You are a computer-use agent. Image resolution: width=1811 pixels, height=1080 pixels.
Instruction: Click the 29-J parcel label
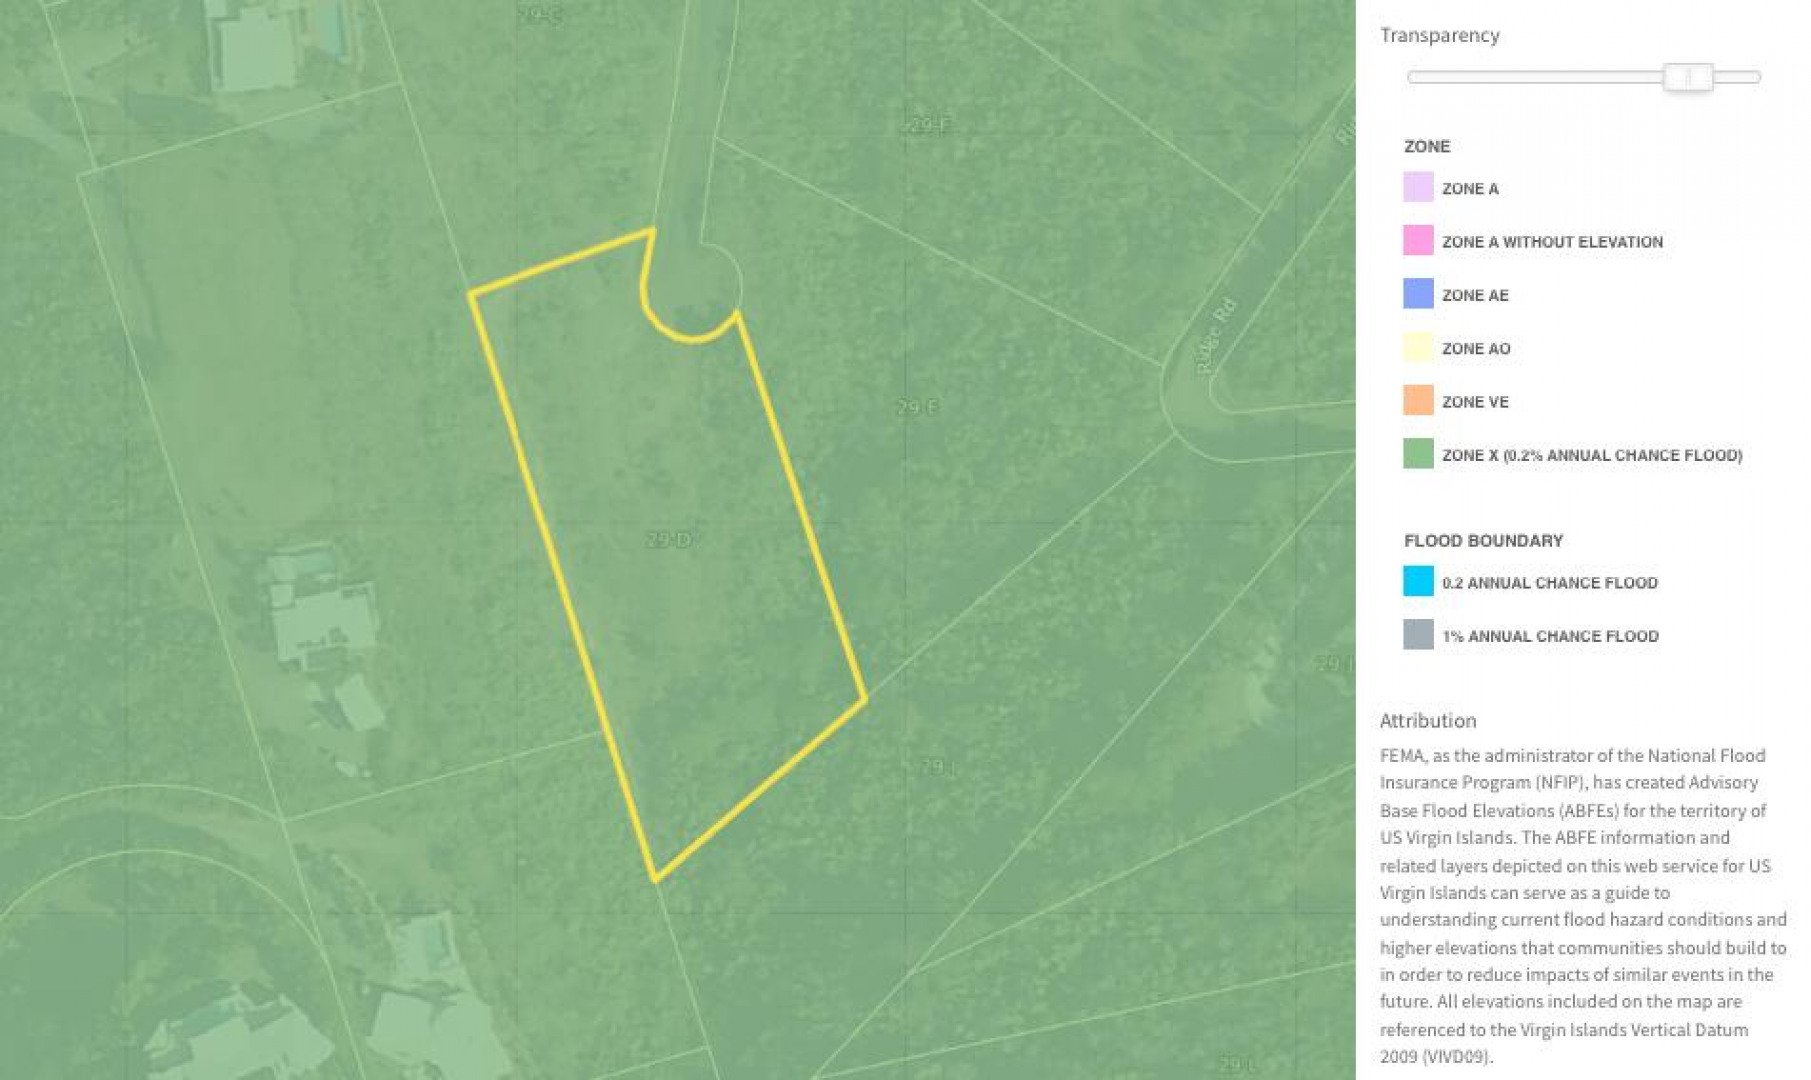point(937,767)
